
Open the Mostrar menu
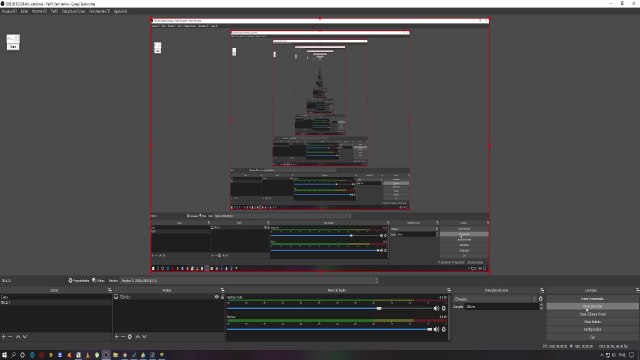tap(40, 11)
